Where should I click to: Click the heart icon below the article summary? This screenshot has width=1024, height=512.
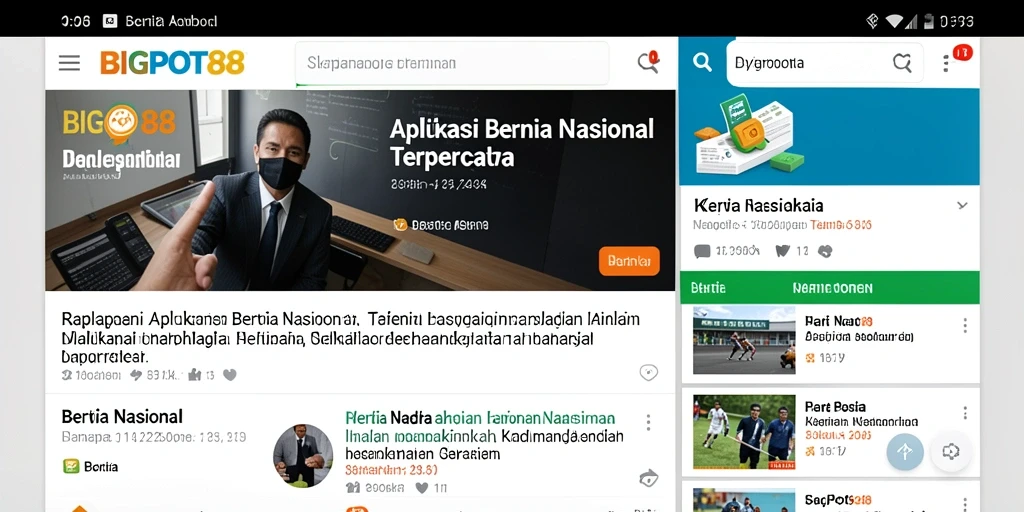click(x=229, y=375)
